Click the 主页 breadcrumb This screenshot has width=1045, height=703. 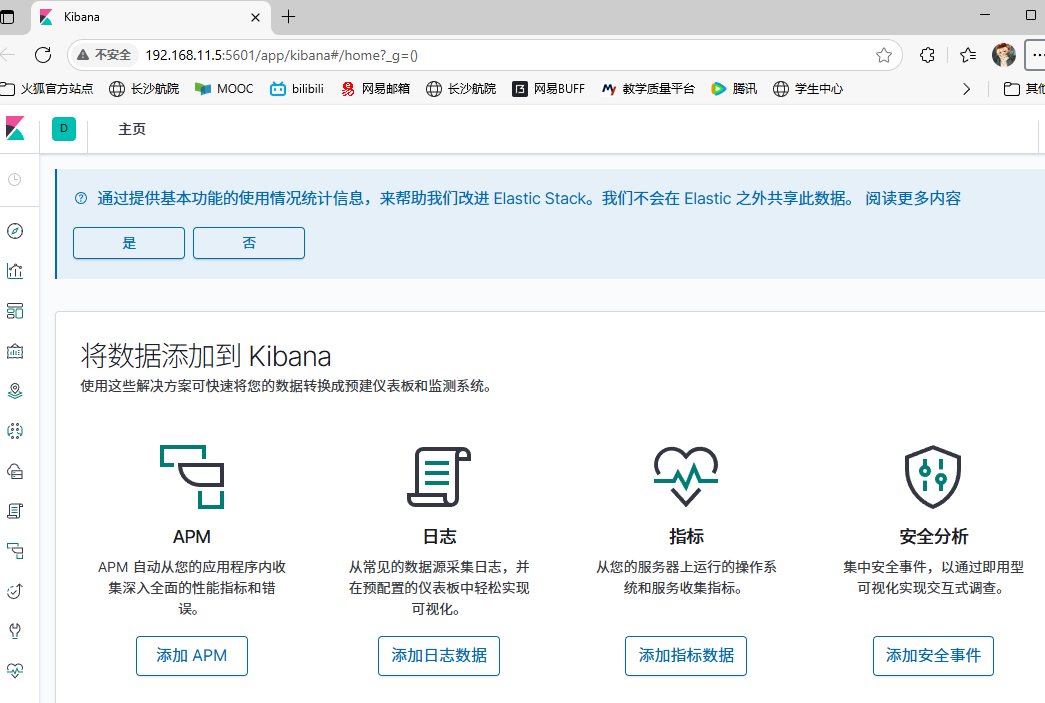click(132, 129)
